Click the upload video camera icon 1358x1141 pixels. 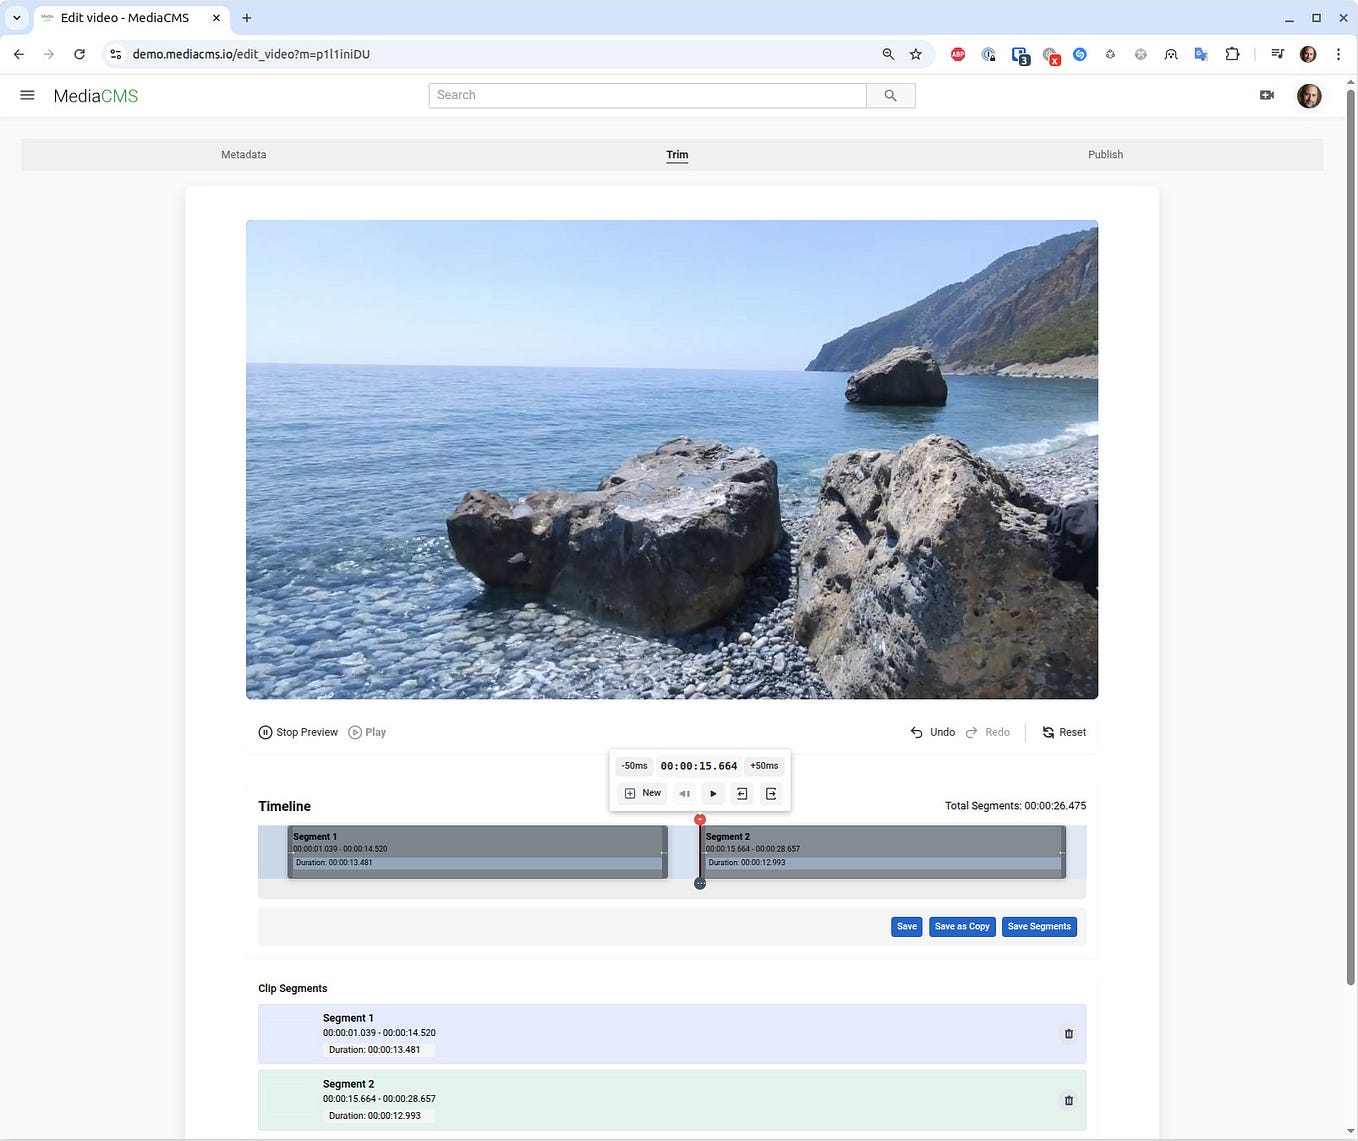pos(1266,95)
